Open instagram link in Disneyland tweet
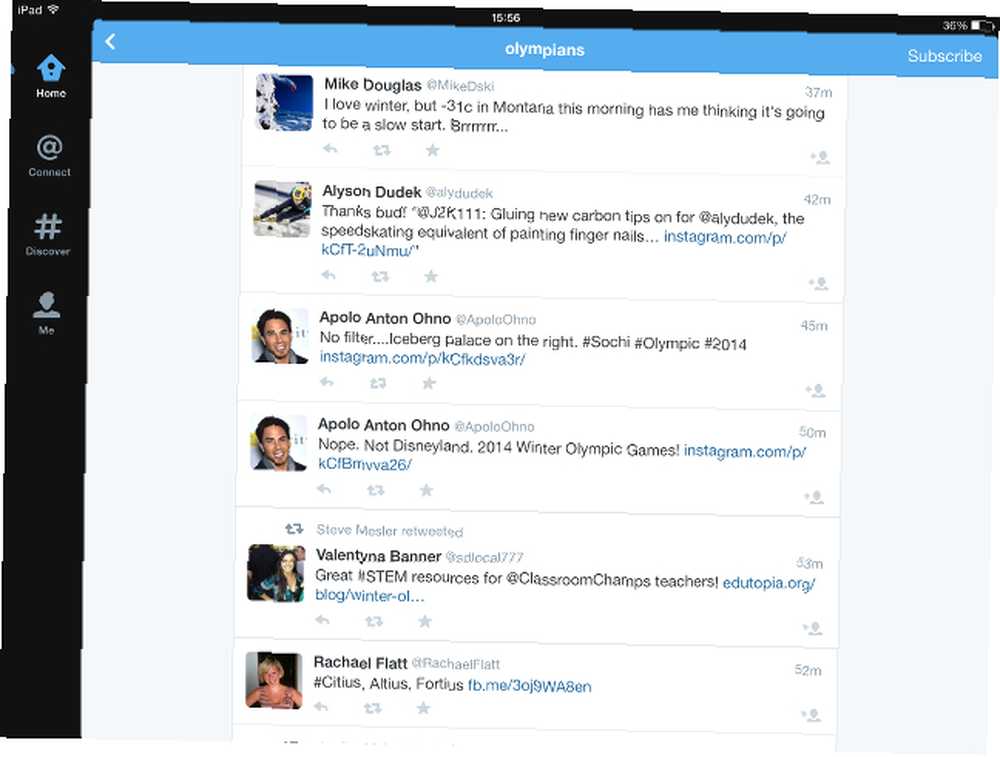 745,452
